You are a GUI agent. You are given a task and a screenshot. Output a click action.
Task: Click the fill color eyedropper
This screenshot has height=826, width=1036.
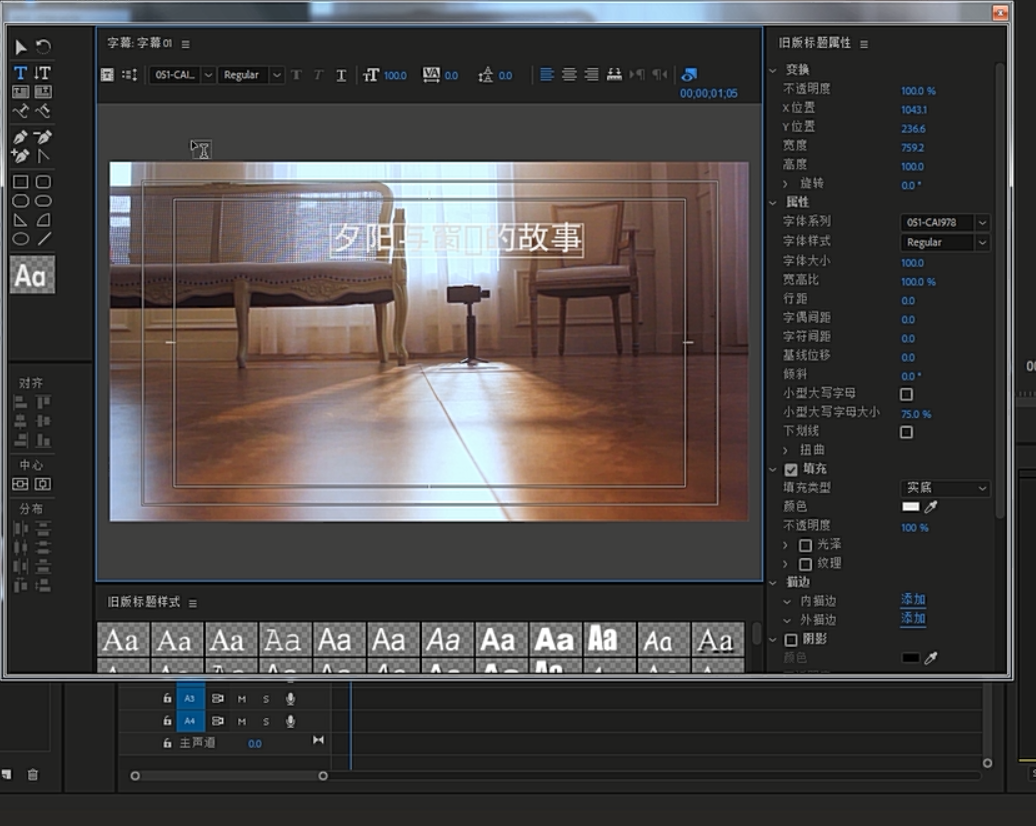931,507
